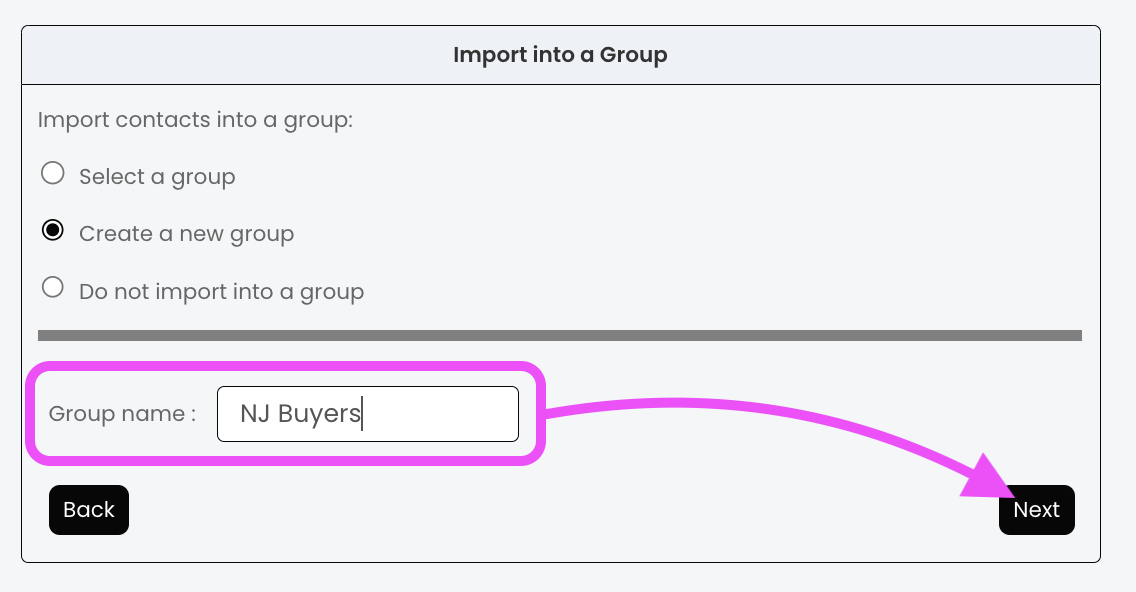The height and width of the screenshot is (592, 1136).
Task: Click the pink arrowhead annotation near Next
Action: (x=989, y=478)
